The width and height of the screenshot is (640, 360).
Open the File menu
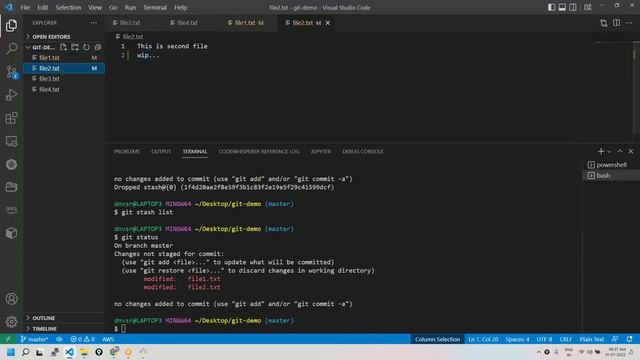coord(25,7)
